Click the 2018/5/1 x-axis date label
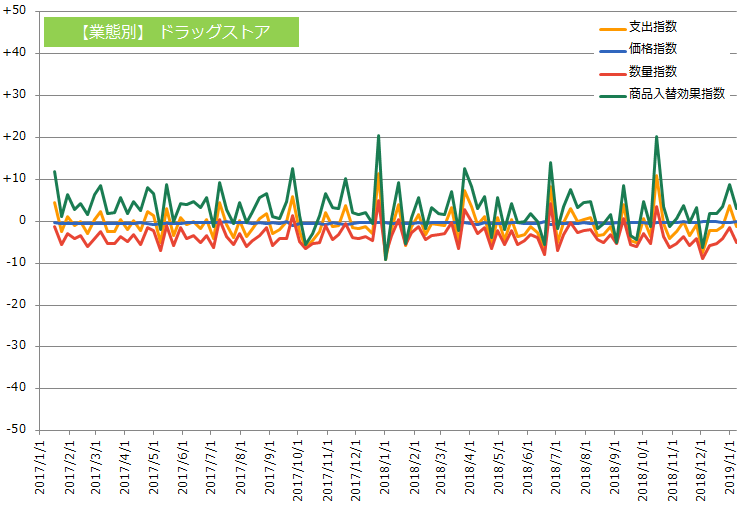 point(498,468)
